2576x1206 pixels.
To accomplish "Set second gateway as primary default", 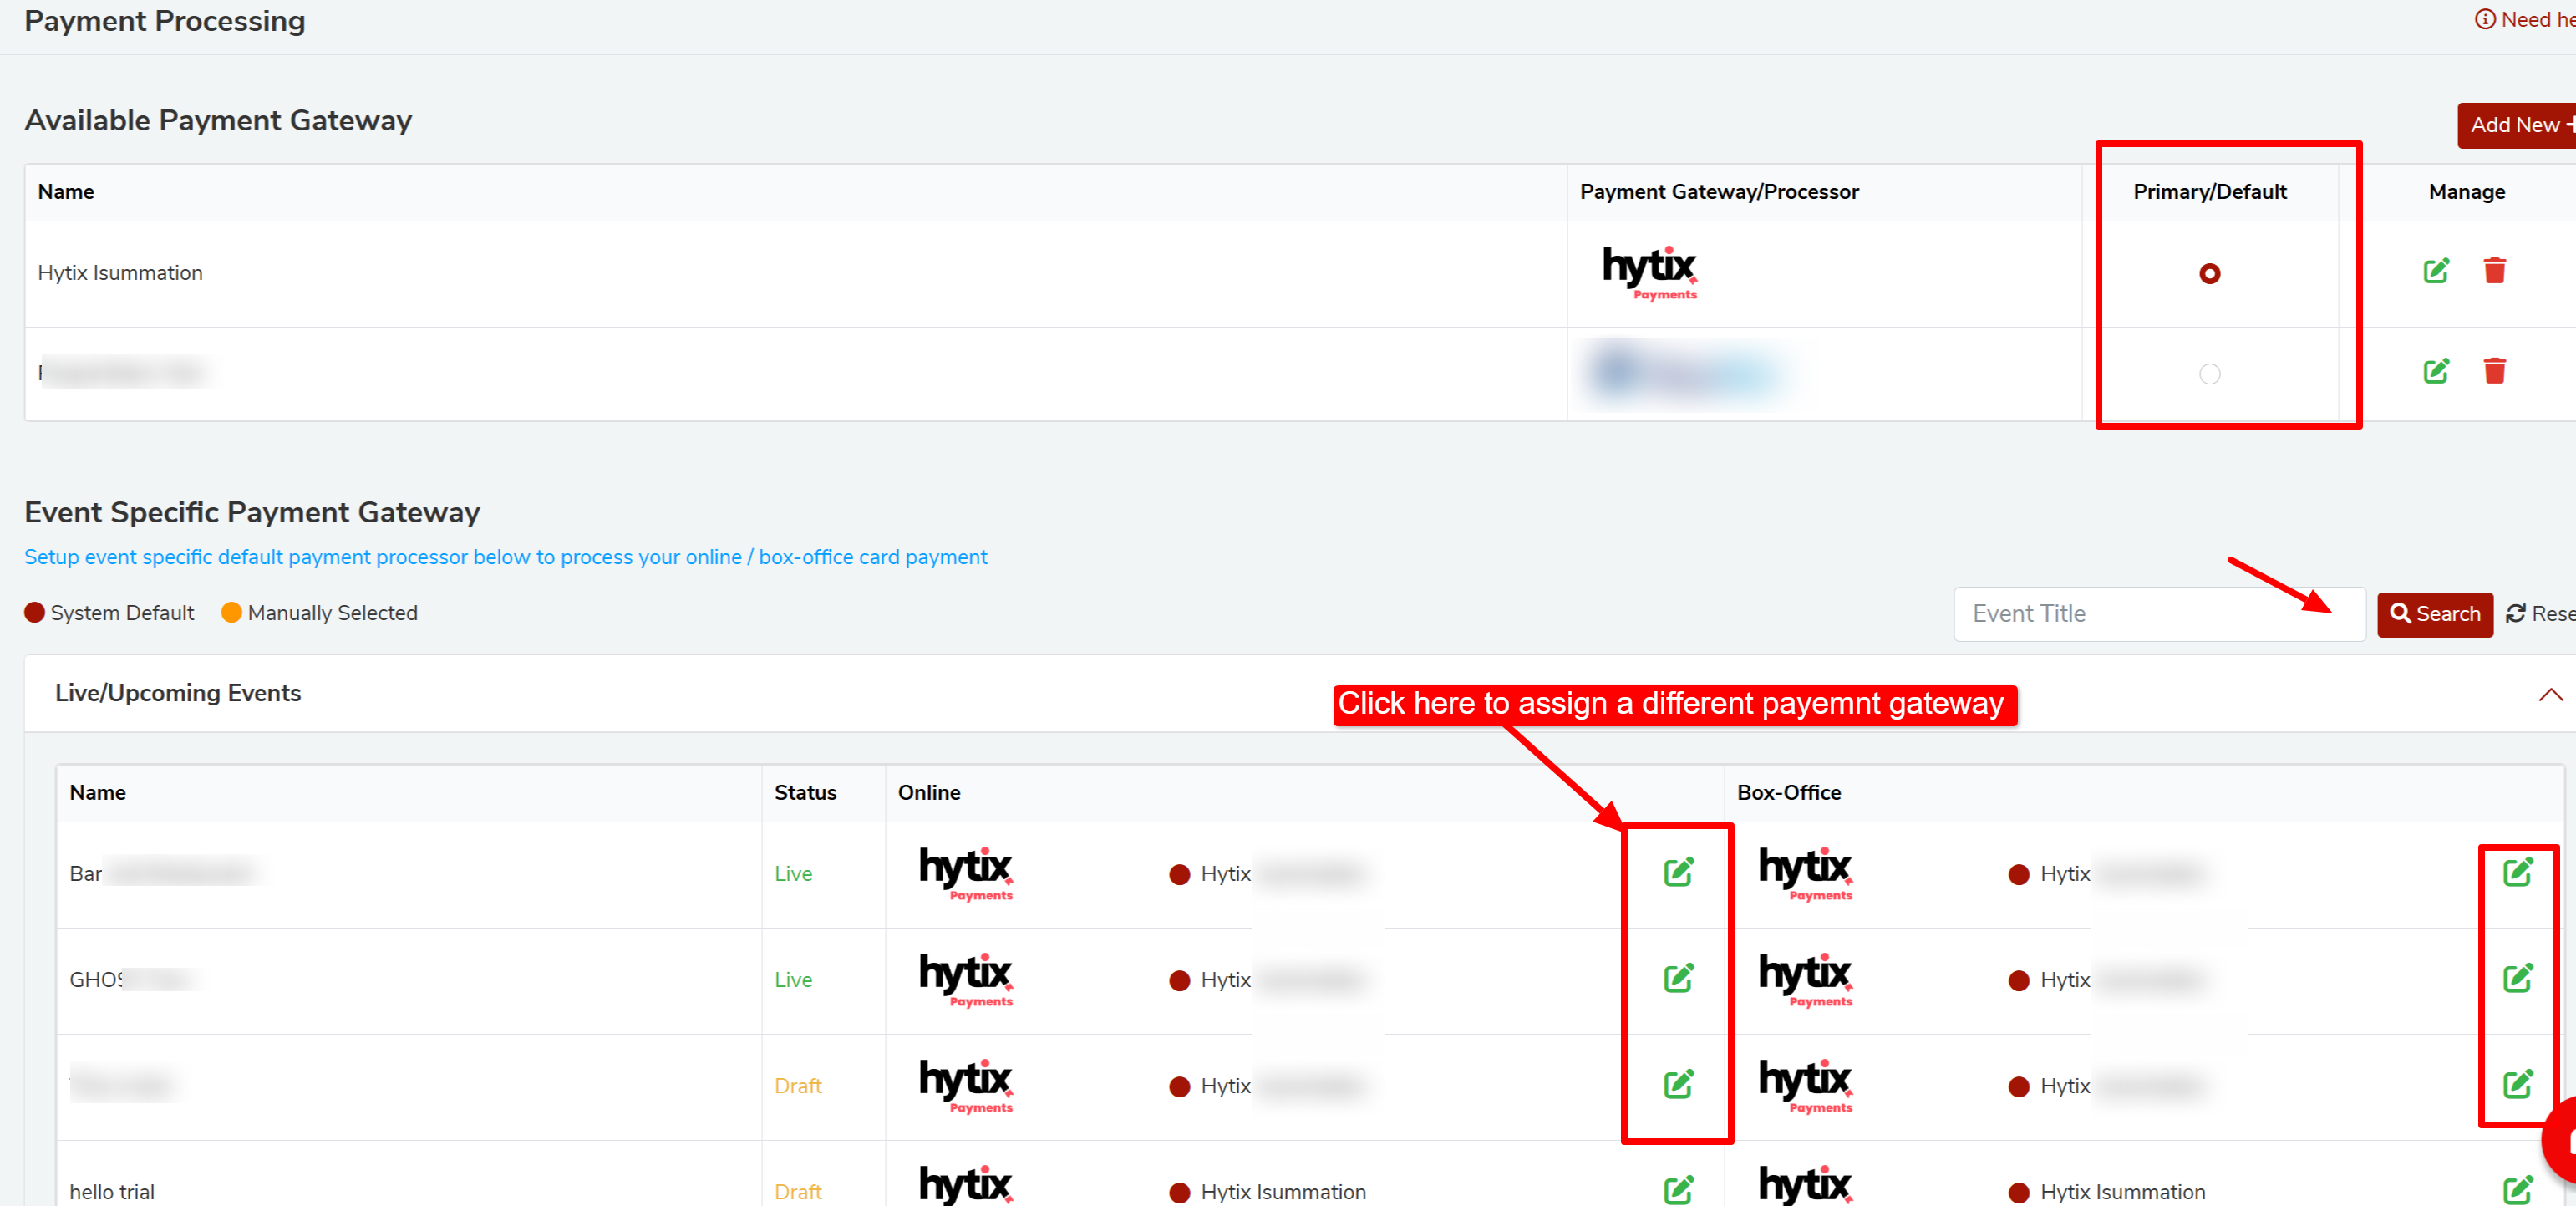I will click(2209, 374).
